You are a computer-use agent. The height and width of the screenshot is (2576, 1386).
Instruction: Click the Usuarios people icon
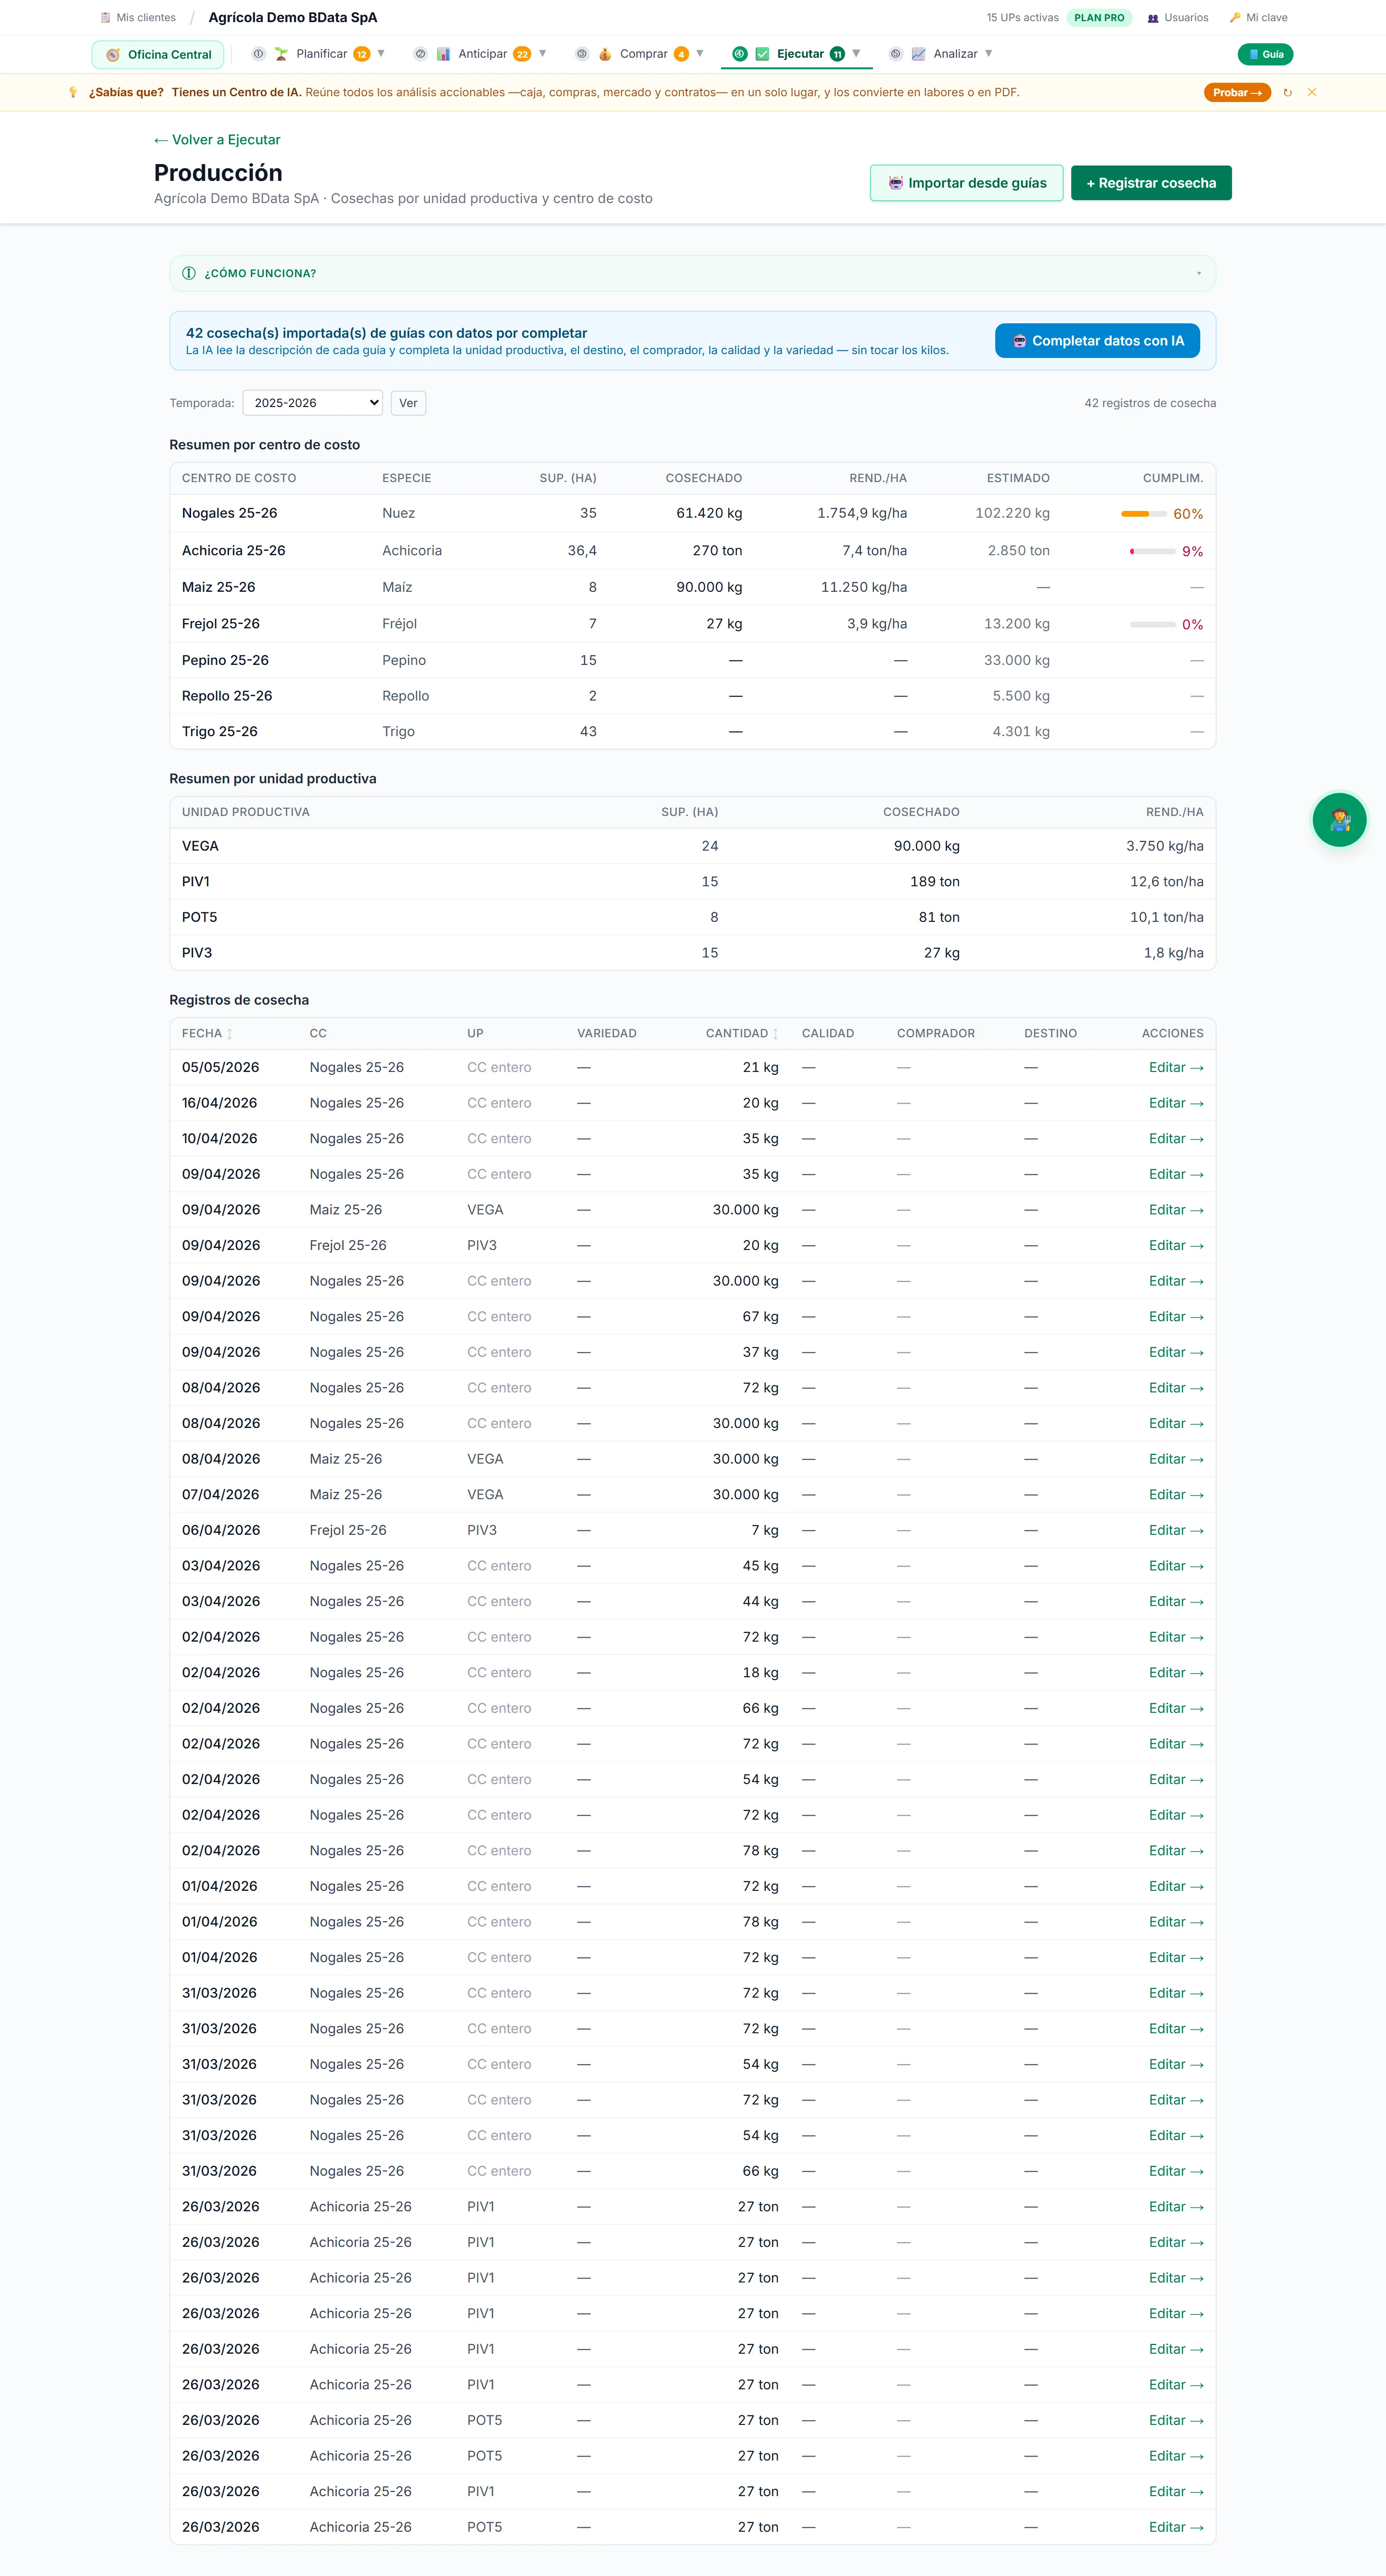tap(1153, 18)
